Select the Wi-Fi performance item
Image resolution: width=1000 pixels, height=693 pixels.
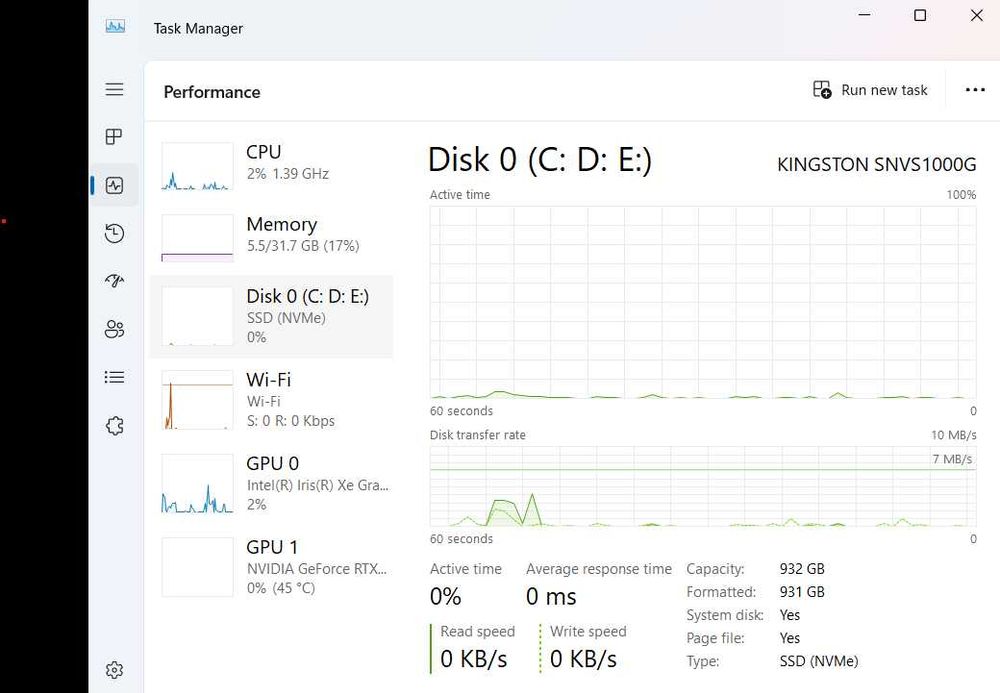pos(270,399)
